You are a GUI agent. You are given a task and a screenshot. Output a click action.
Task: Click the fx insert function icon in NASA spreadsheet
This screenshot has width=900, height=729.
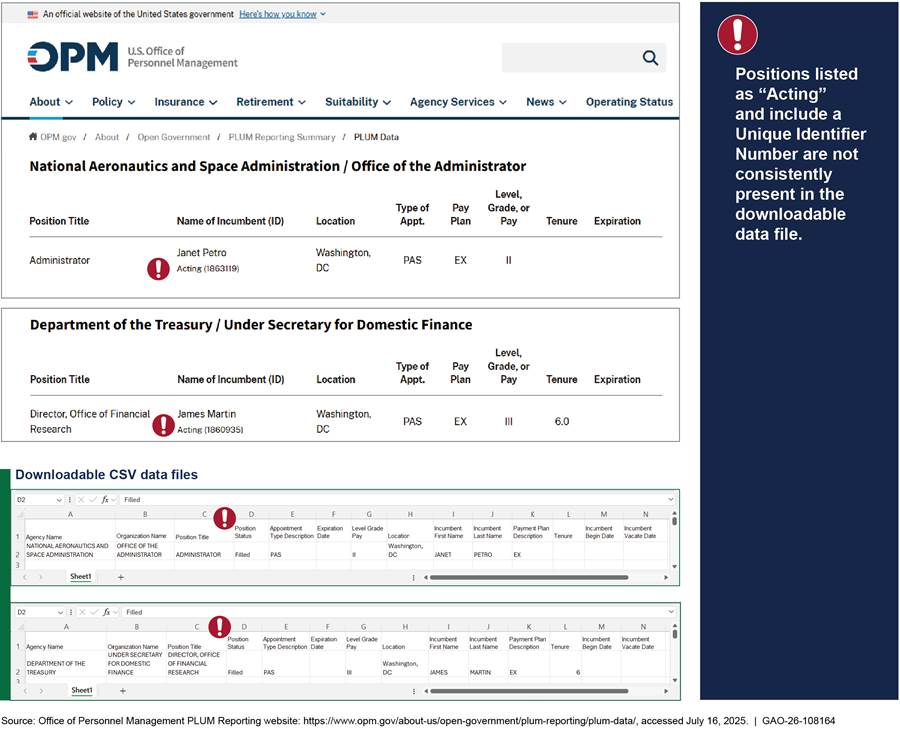pos(105,499)
